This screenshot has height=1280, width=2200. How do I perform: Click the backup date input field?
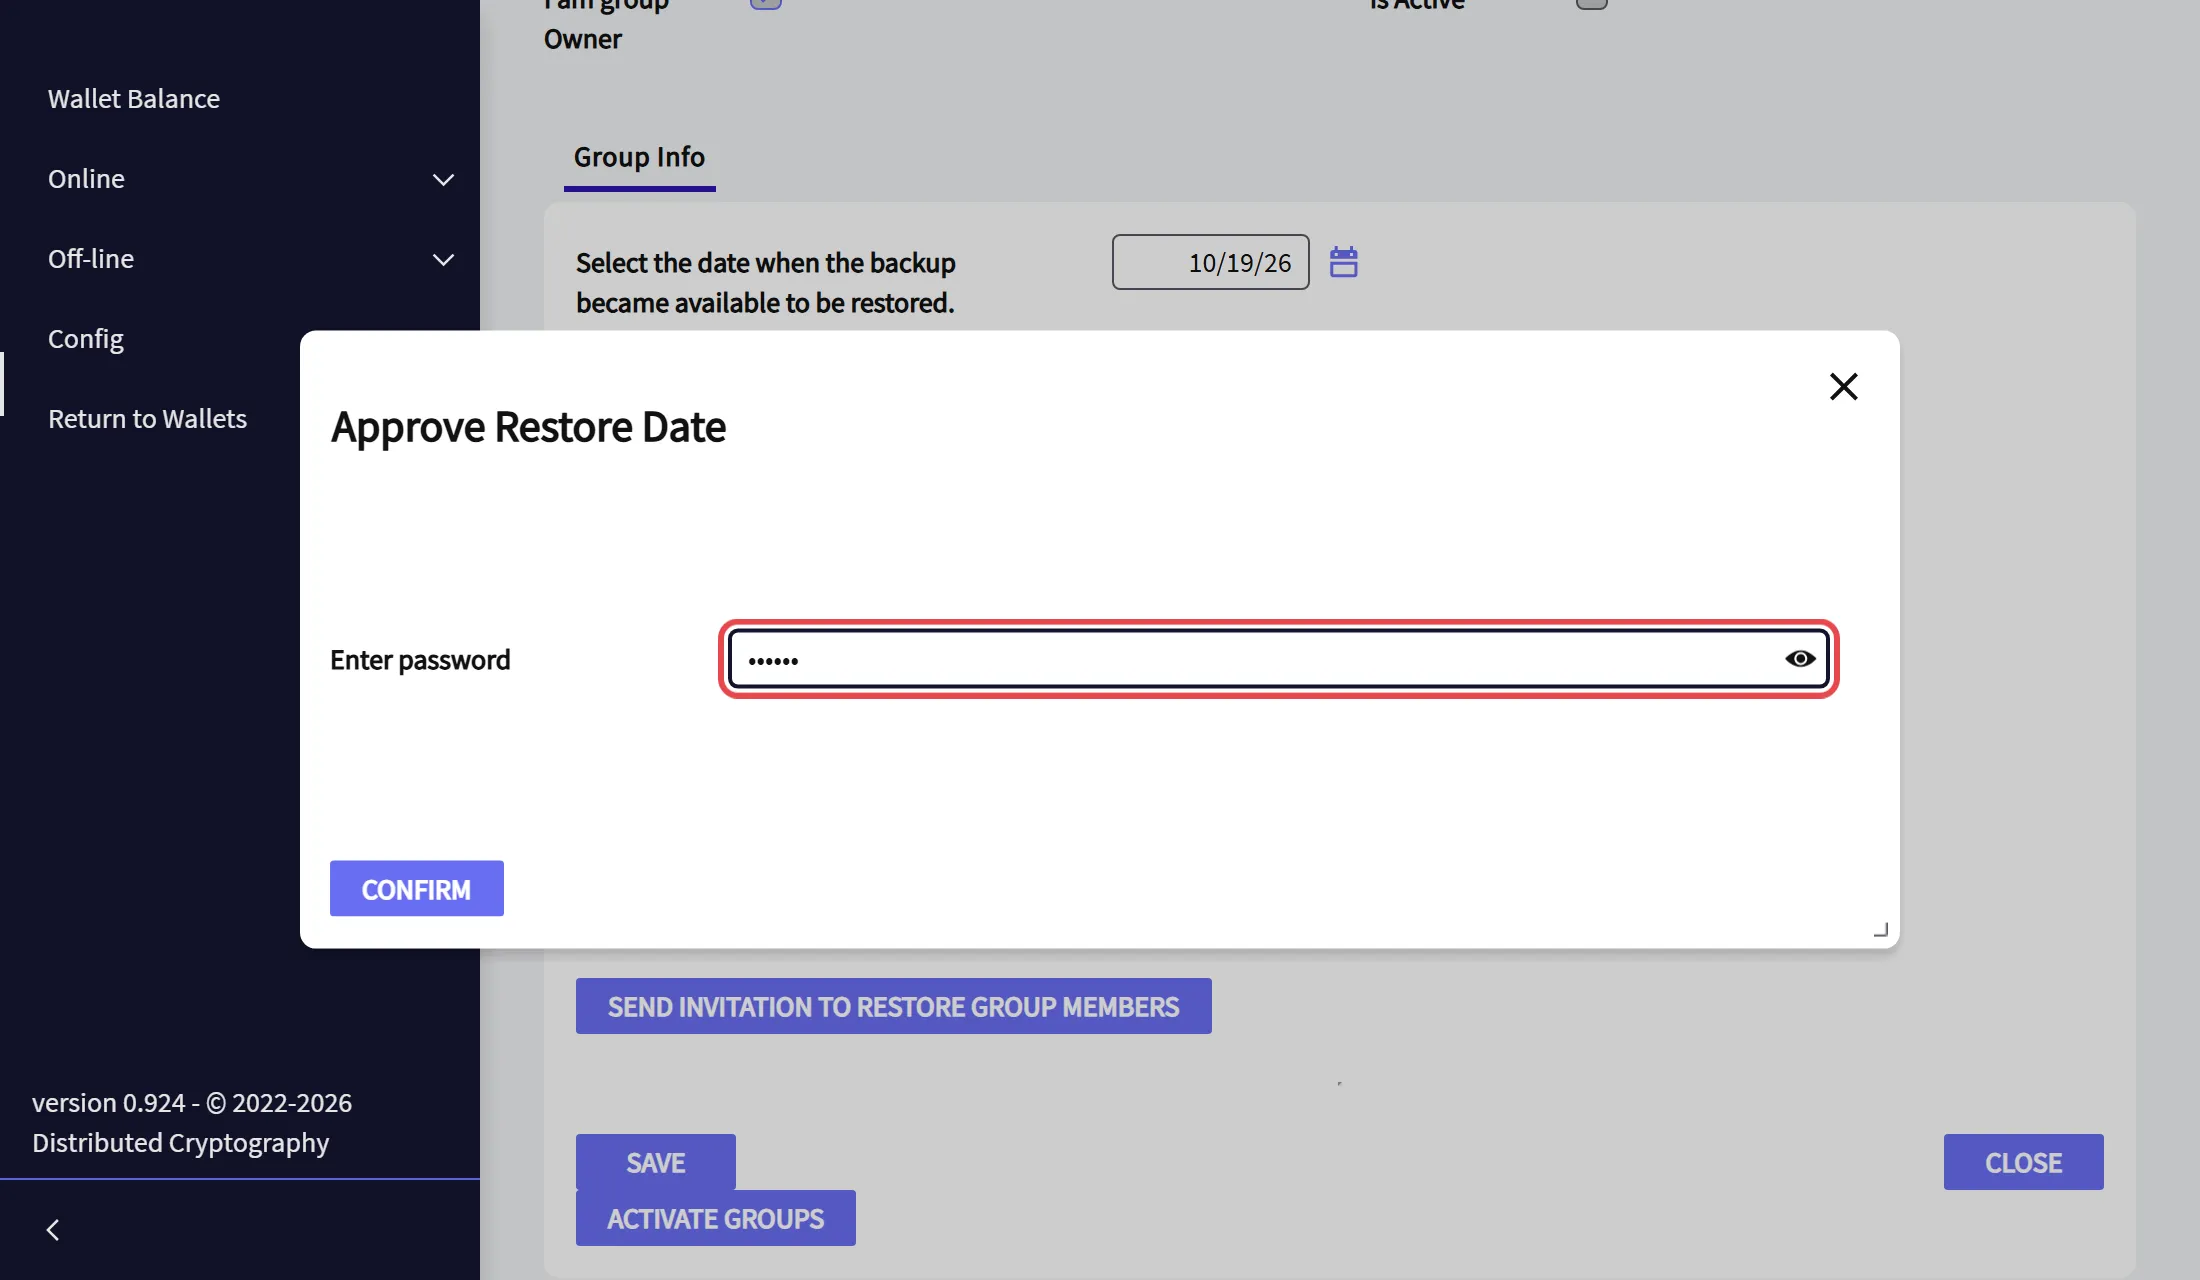(x=1211, y=262)
